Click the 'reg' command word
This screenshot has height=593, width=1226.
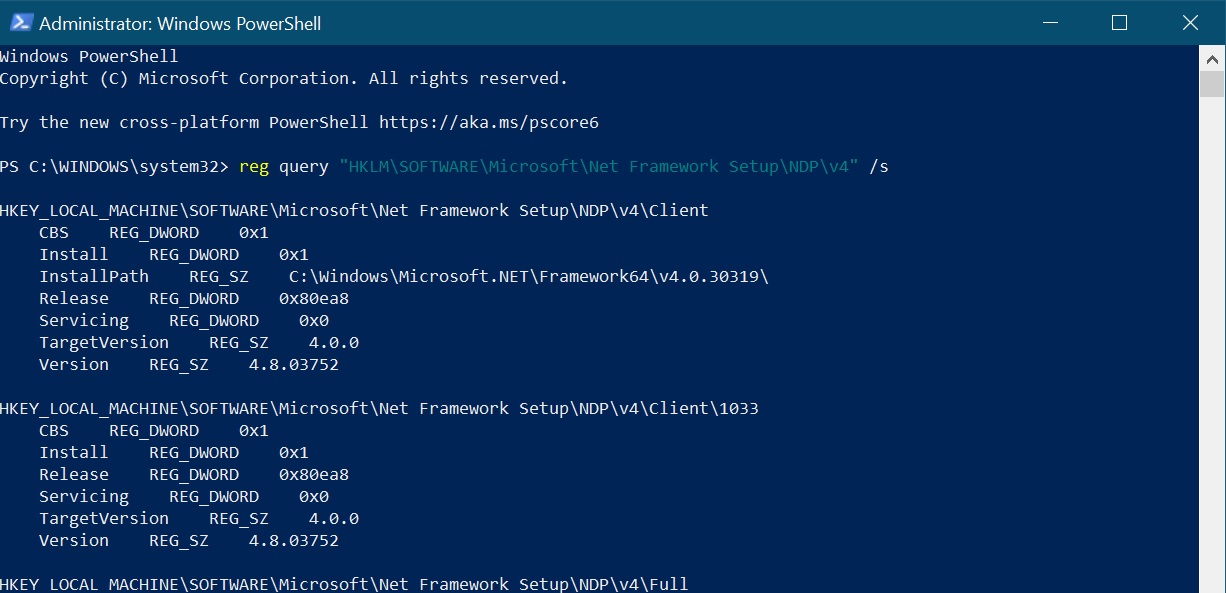pyautogui.click(x=254, y=166)
